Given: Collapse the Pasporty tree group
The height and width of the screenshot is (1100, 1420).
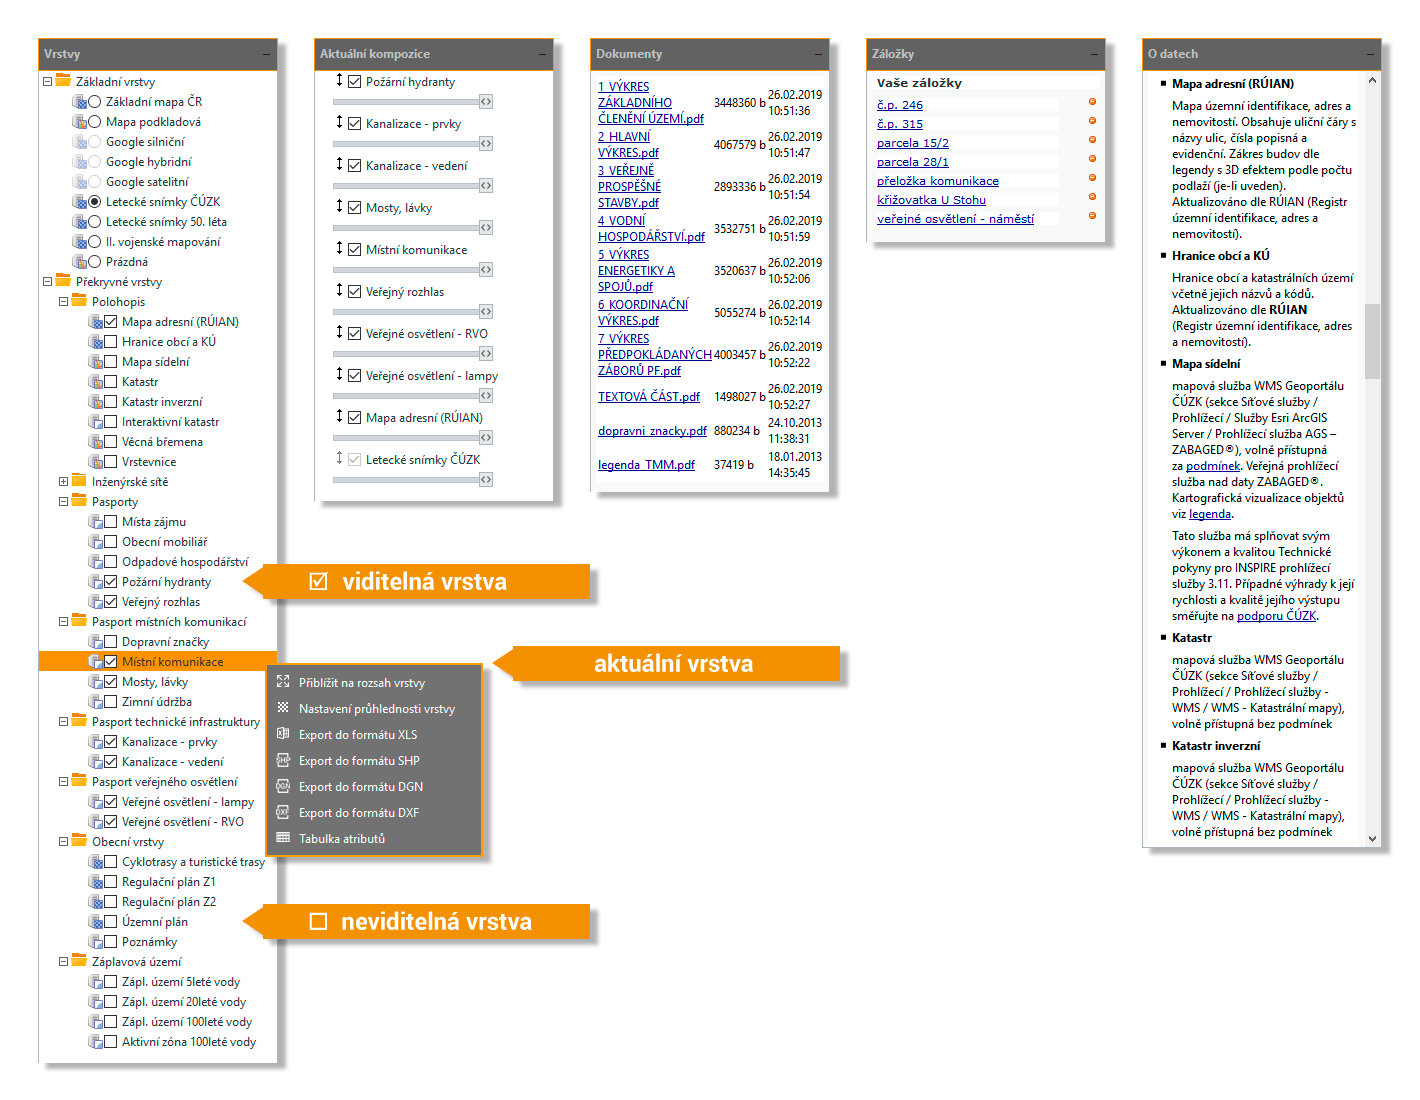Looking at the screenshot, I should click(63, 502).
